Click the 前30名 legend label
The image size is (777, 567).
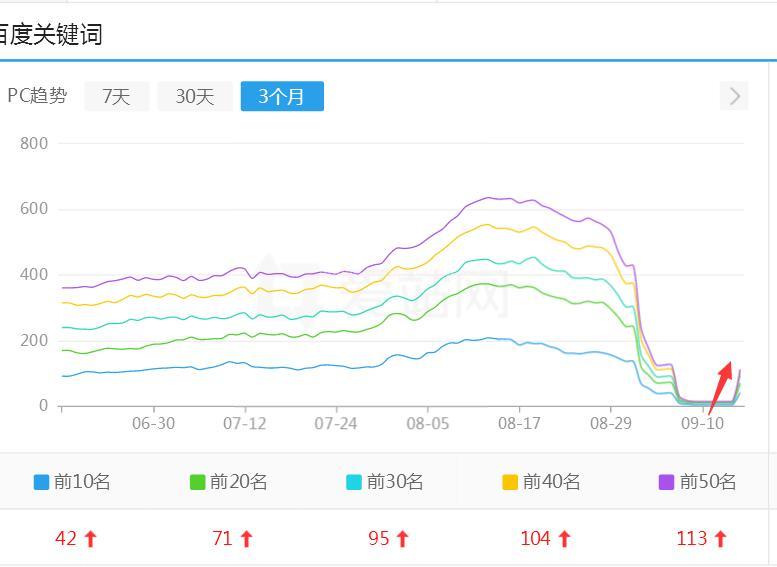tap(395, 482)
